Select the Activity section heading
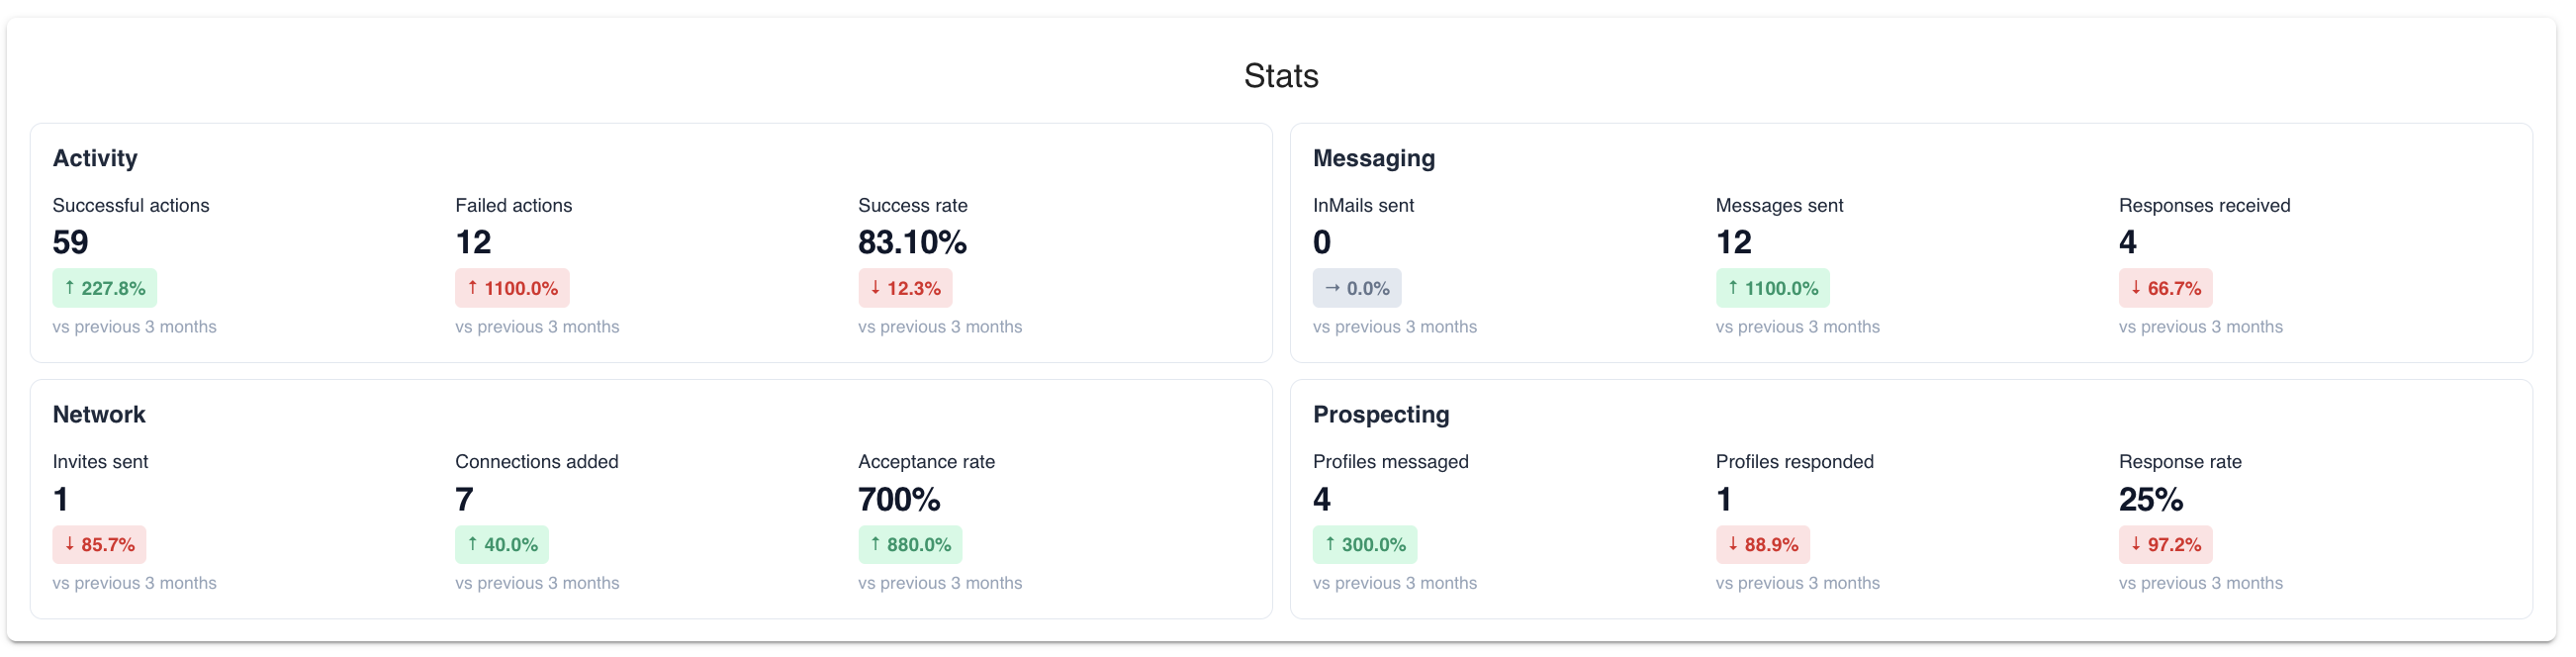Screen dimensions: 2576x657 (x=95, y=158)
